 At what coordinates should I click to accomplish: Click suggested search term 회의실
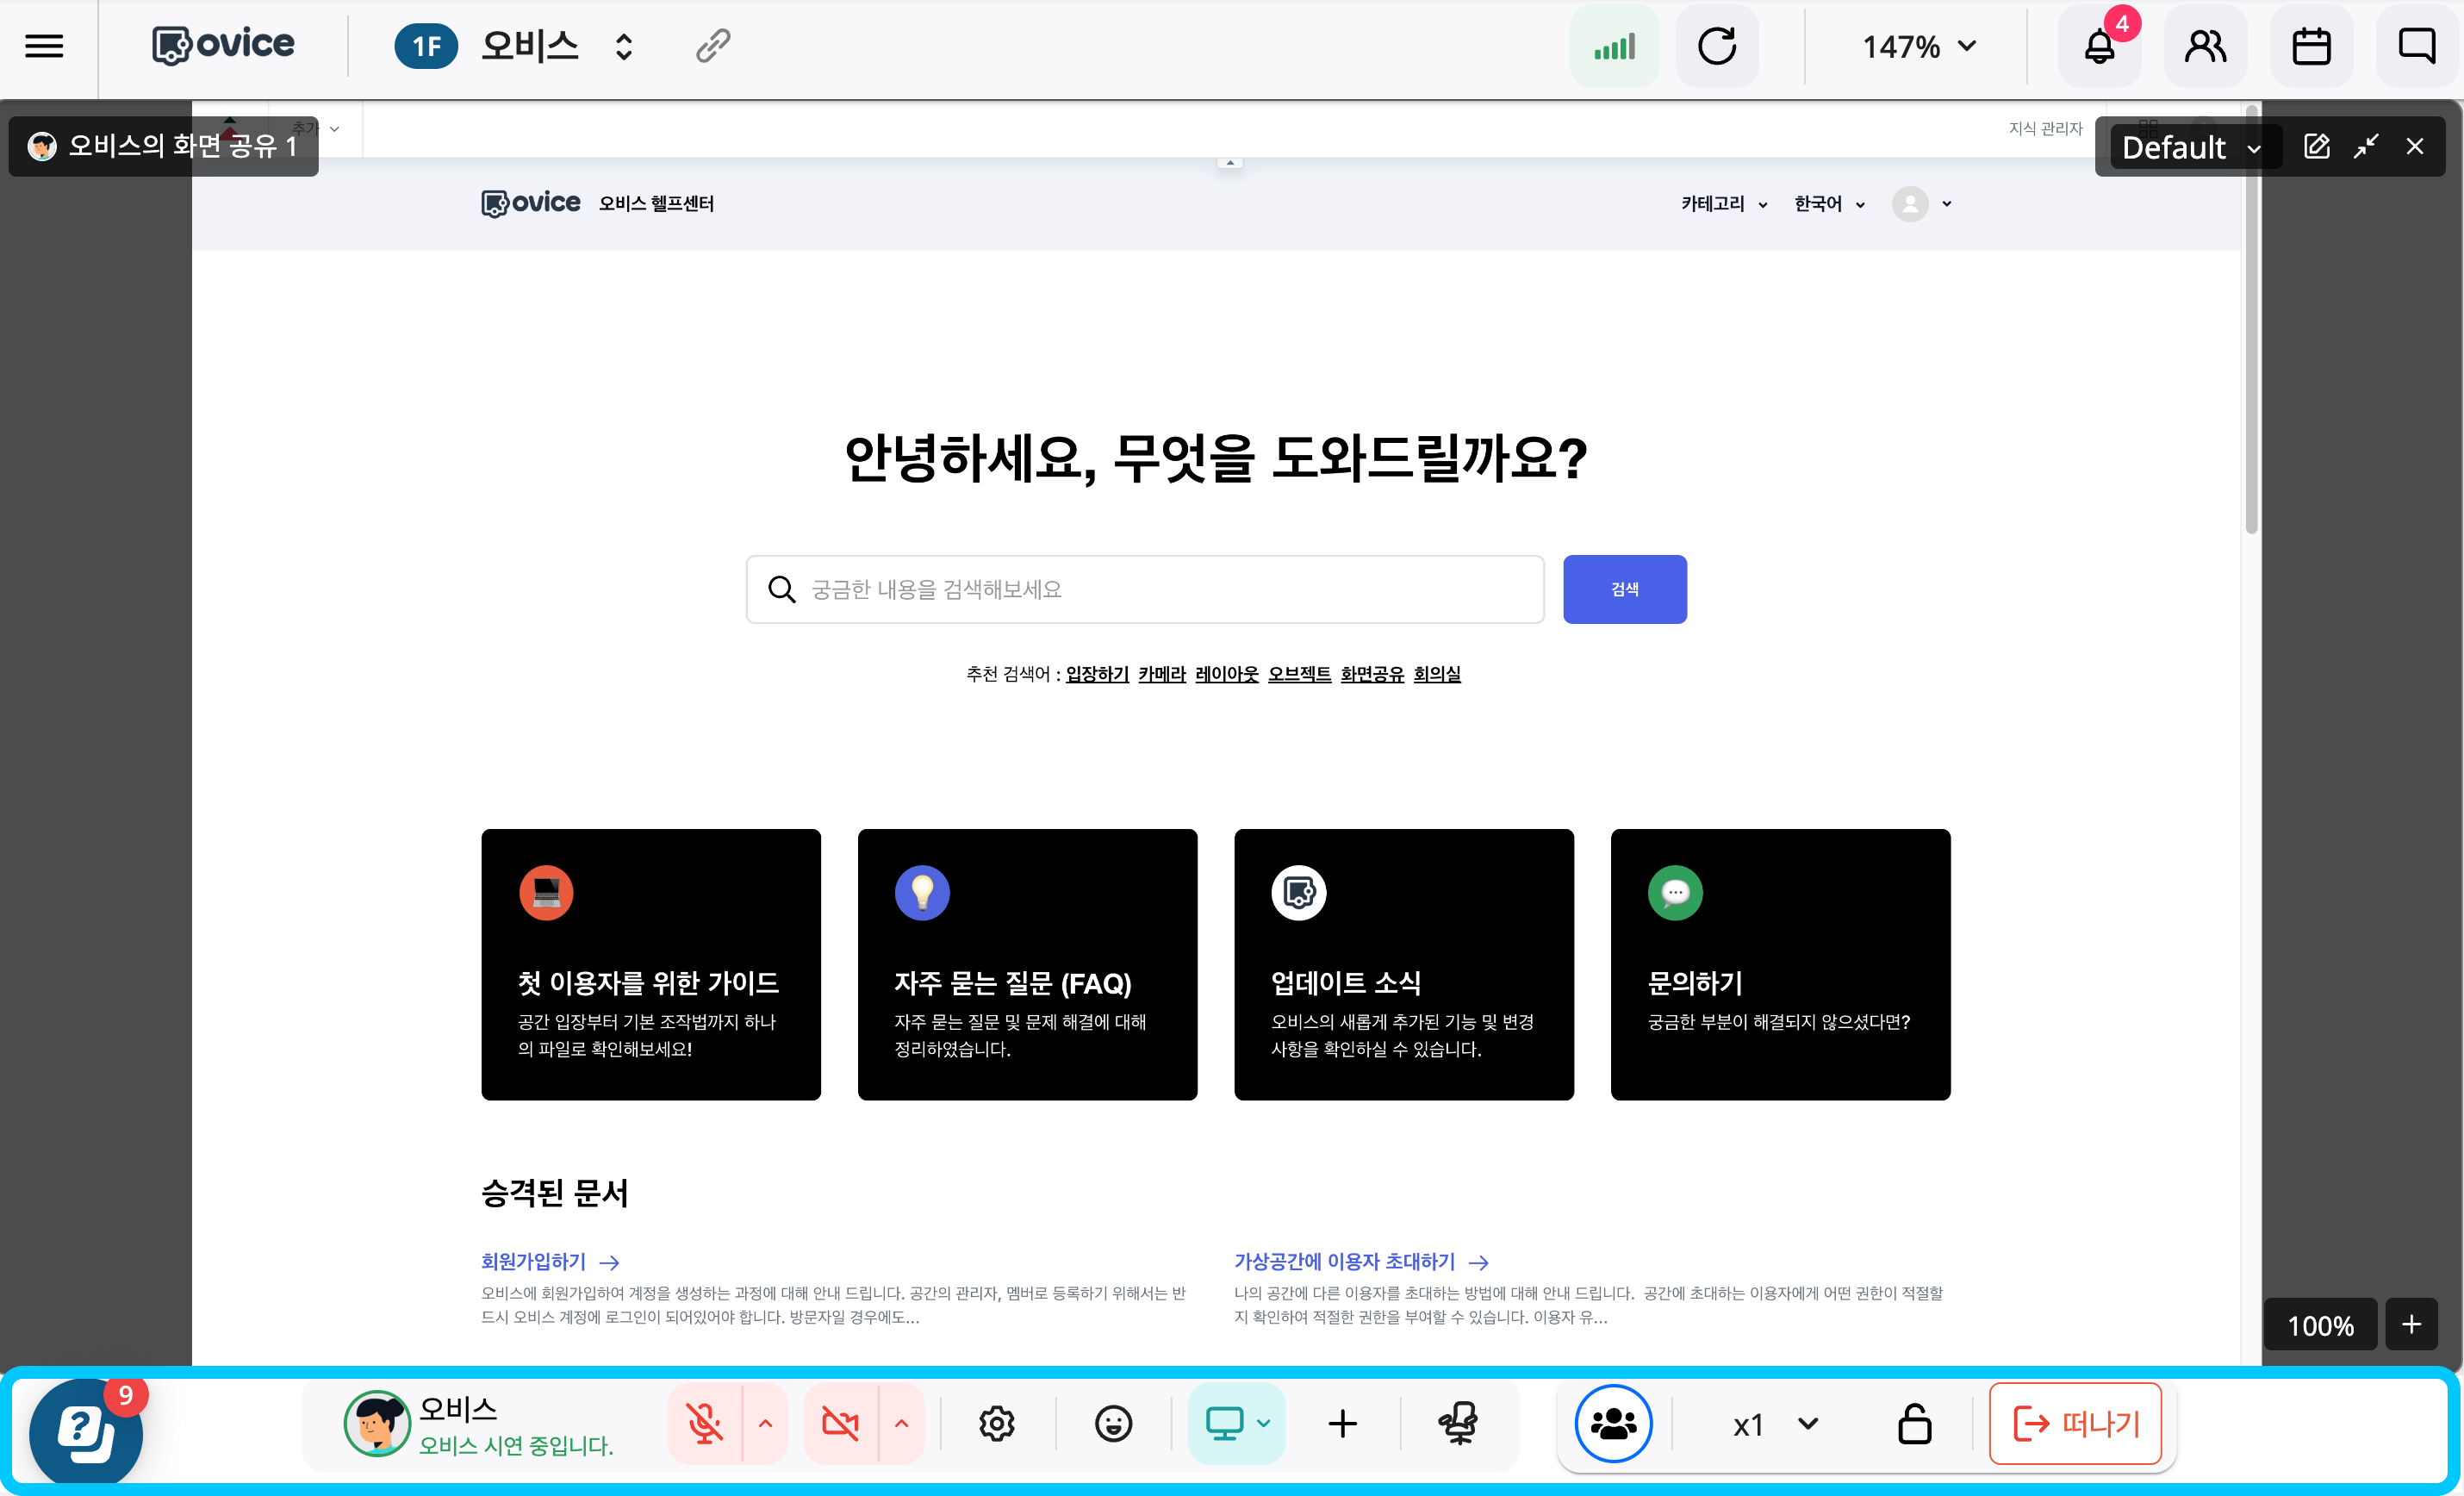(1437, 674)
